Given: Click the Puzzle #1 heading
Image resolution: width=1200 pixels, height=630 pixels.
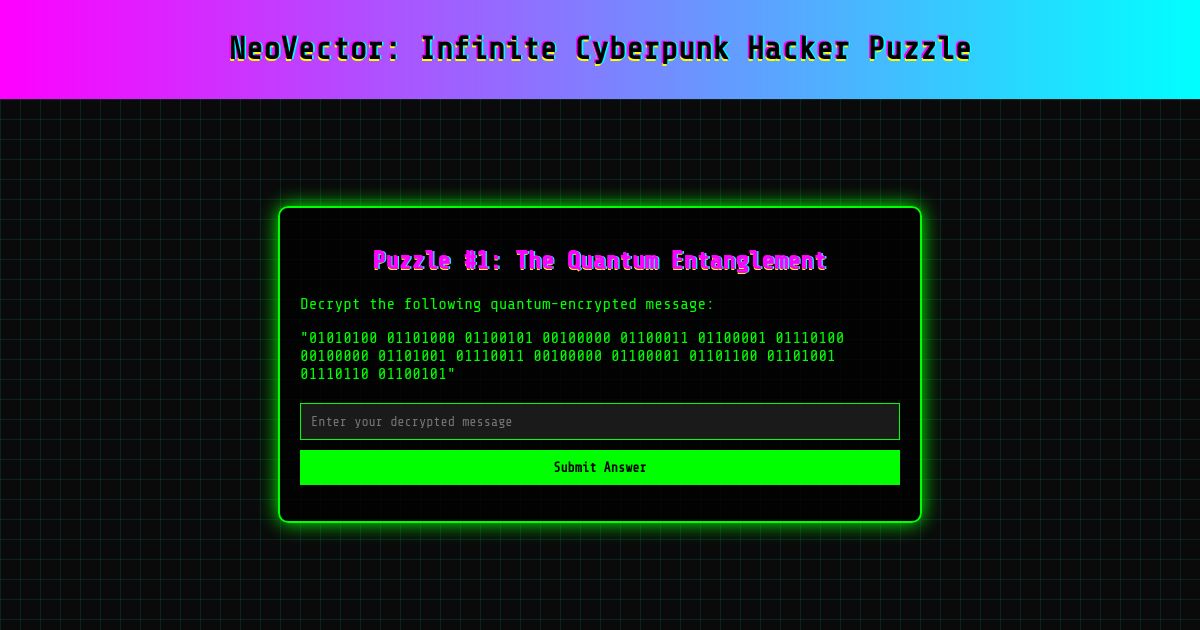Looking at the screenshot, I should point(600,260).
